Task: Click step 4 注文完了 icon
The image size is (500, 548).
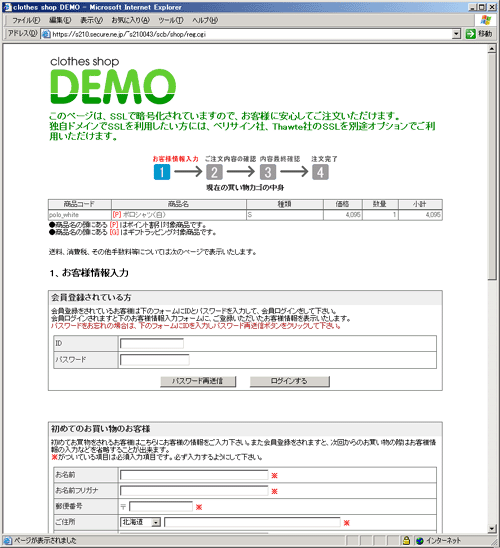Action: coord(320,172)
